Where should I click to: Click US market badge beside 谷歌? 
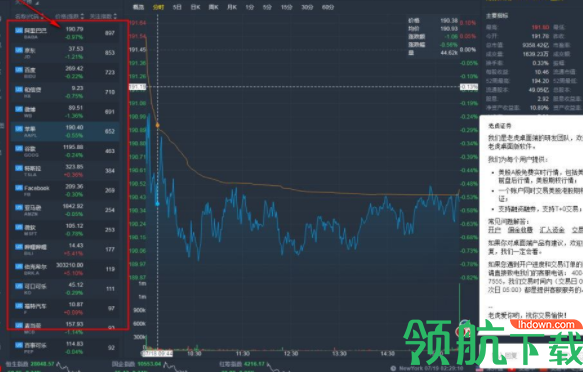(19, 148)
